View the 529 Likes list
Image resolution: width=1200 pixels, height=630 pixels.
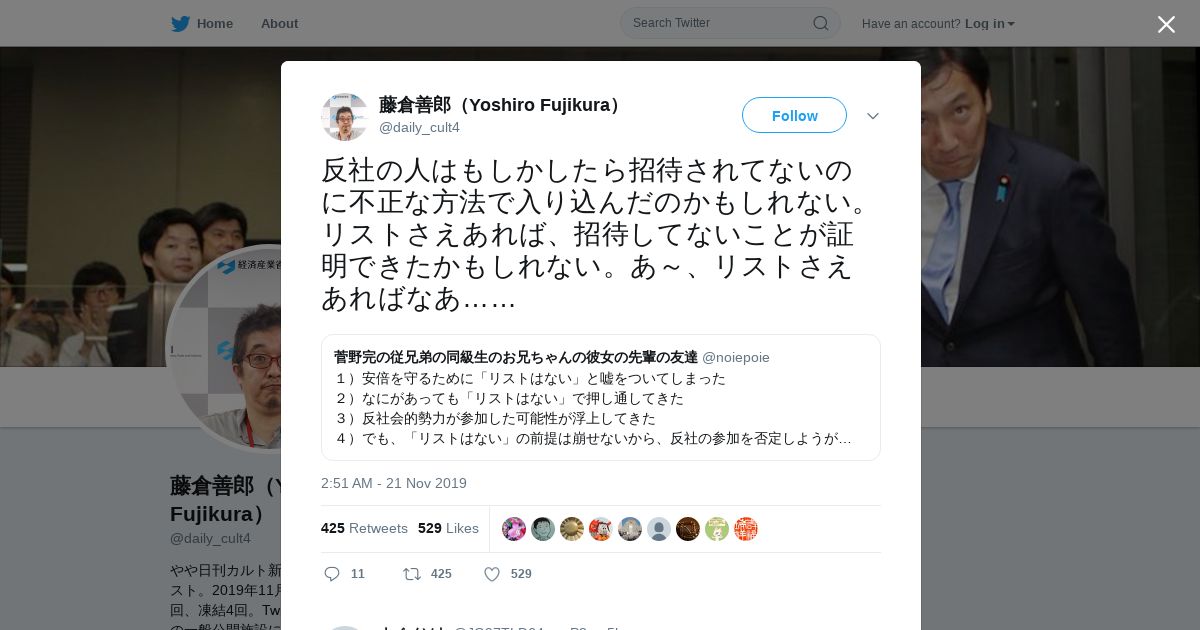pyautogui.click(x=448, y=528)
